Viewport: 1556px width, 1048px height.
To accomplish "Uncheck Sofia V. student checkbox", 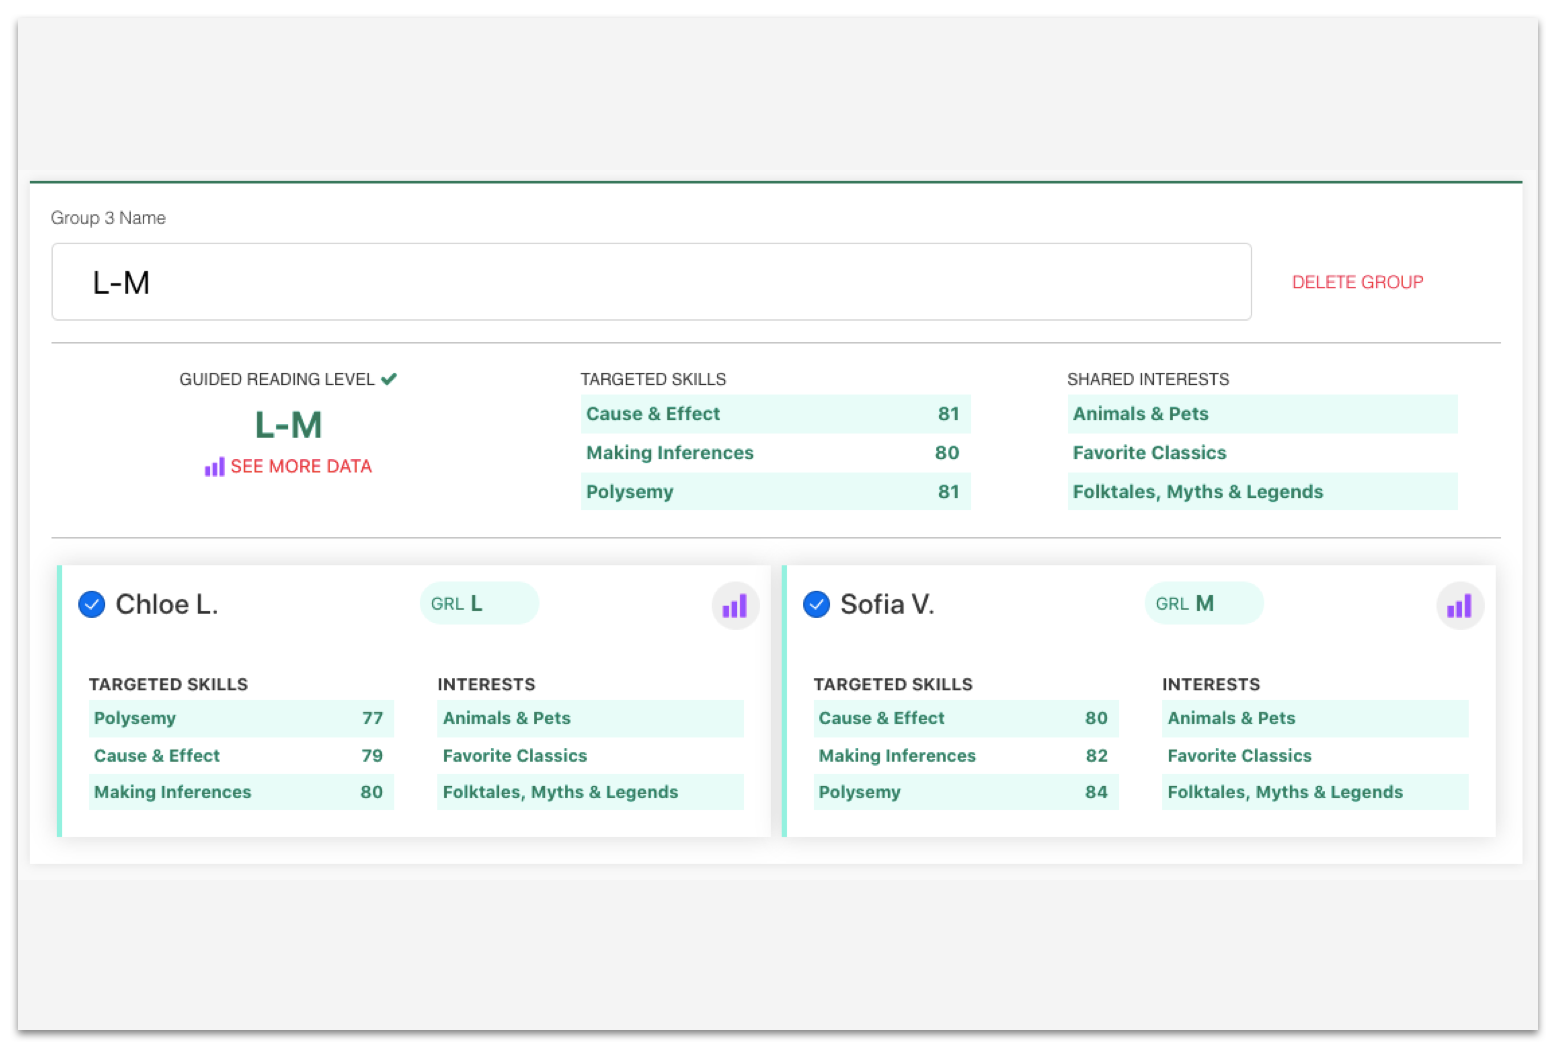I will [x=817, y=604].
